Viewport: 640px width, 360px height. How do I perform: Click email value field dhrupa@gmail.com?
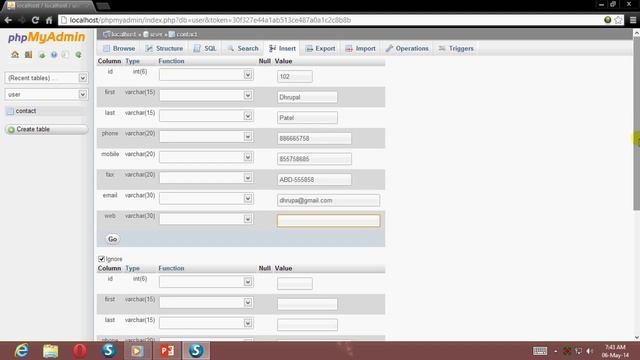point(328,200)
